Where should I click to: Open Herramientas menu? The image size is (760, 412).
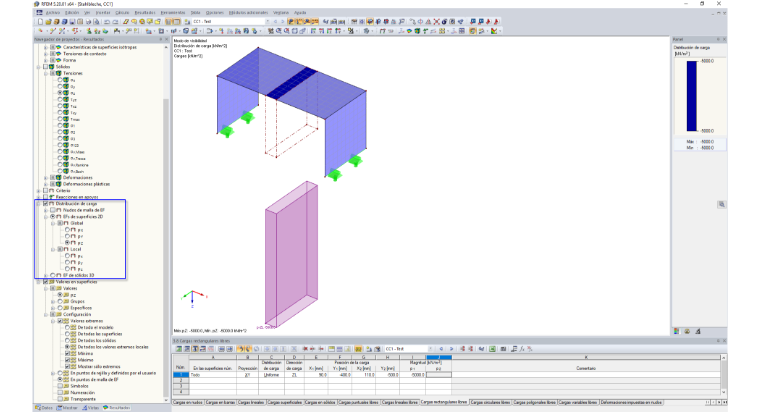pos(173,13)
